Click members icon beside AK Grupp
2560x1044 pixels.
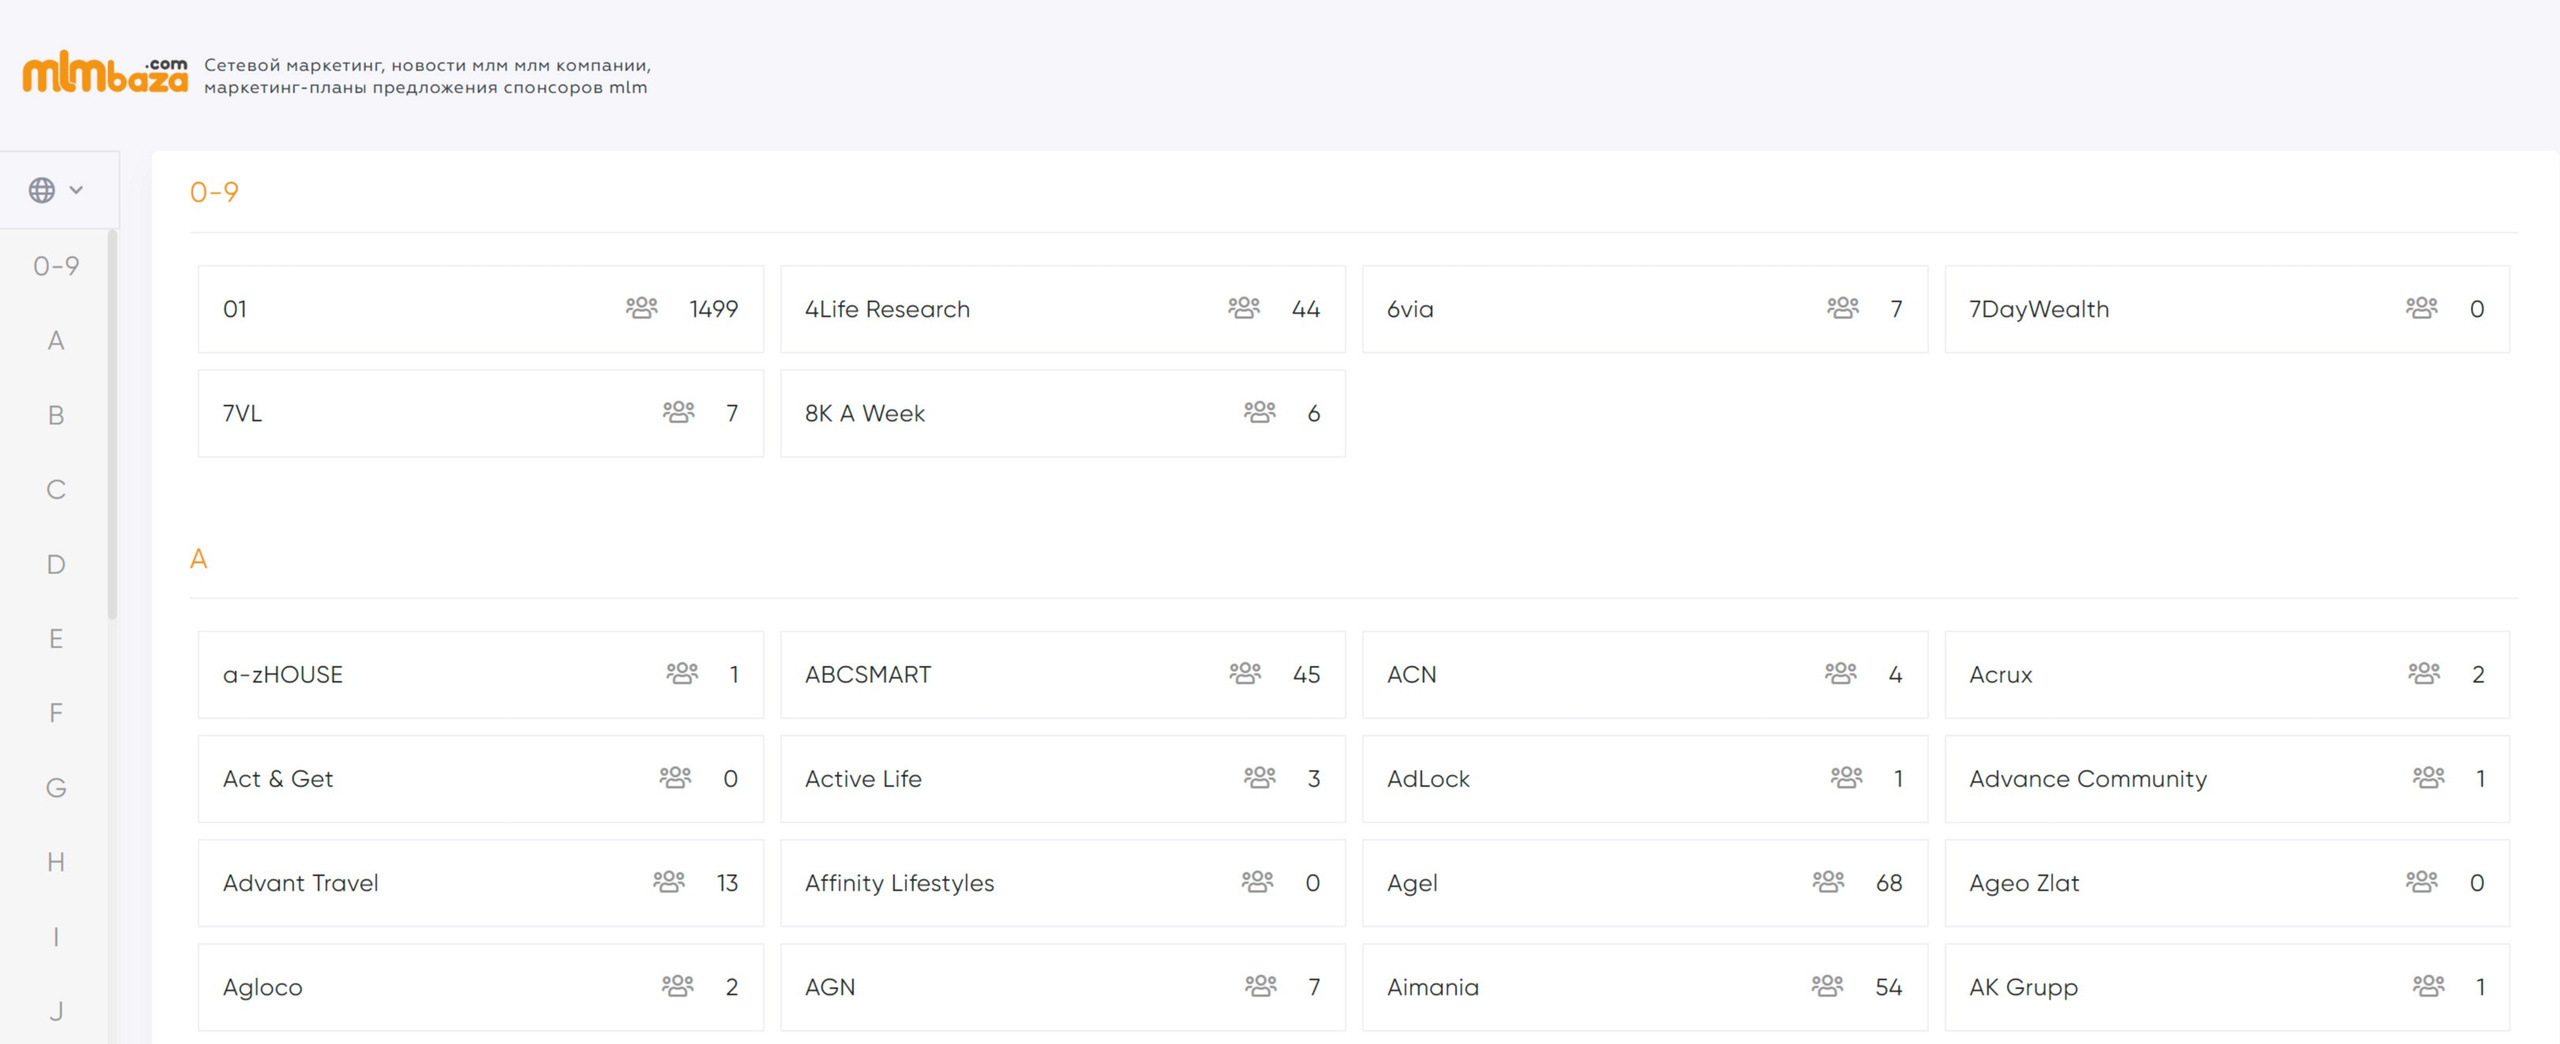(2429, 986)
